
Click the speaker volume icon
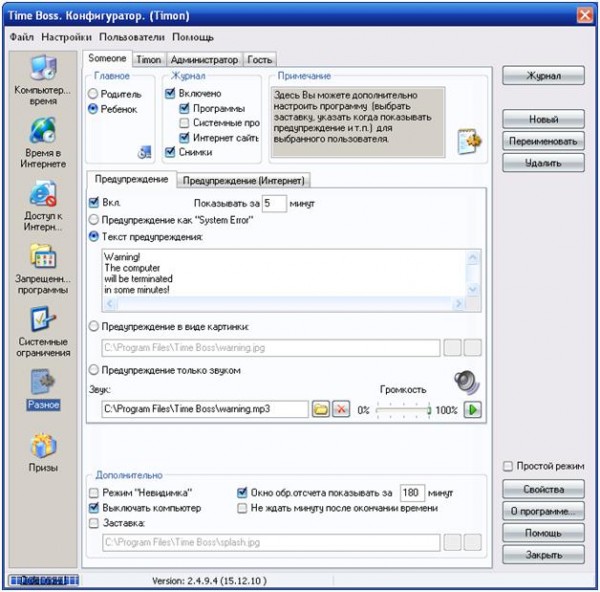[467, 382]
